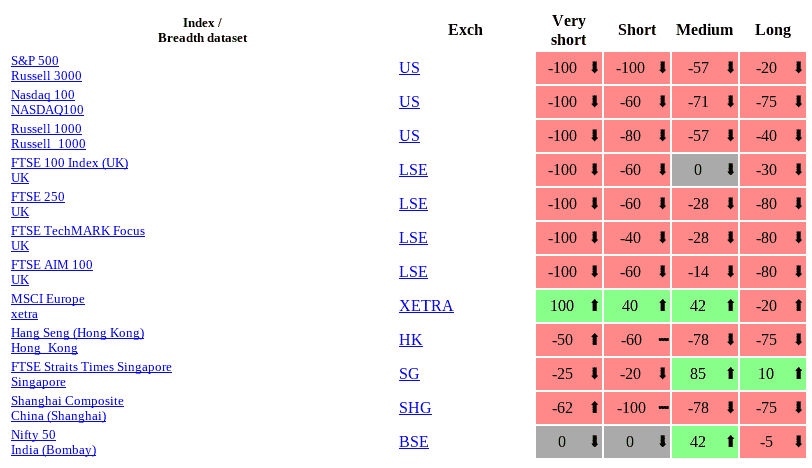Open the S&P 500 index link
This screenshot has width=812, height=468.
point(35,61)
